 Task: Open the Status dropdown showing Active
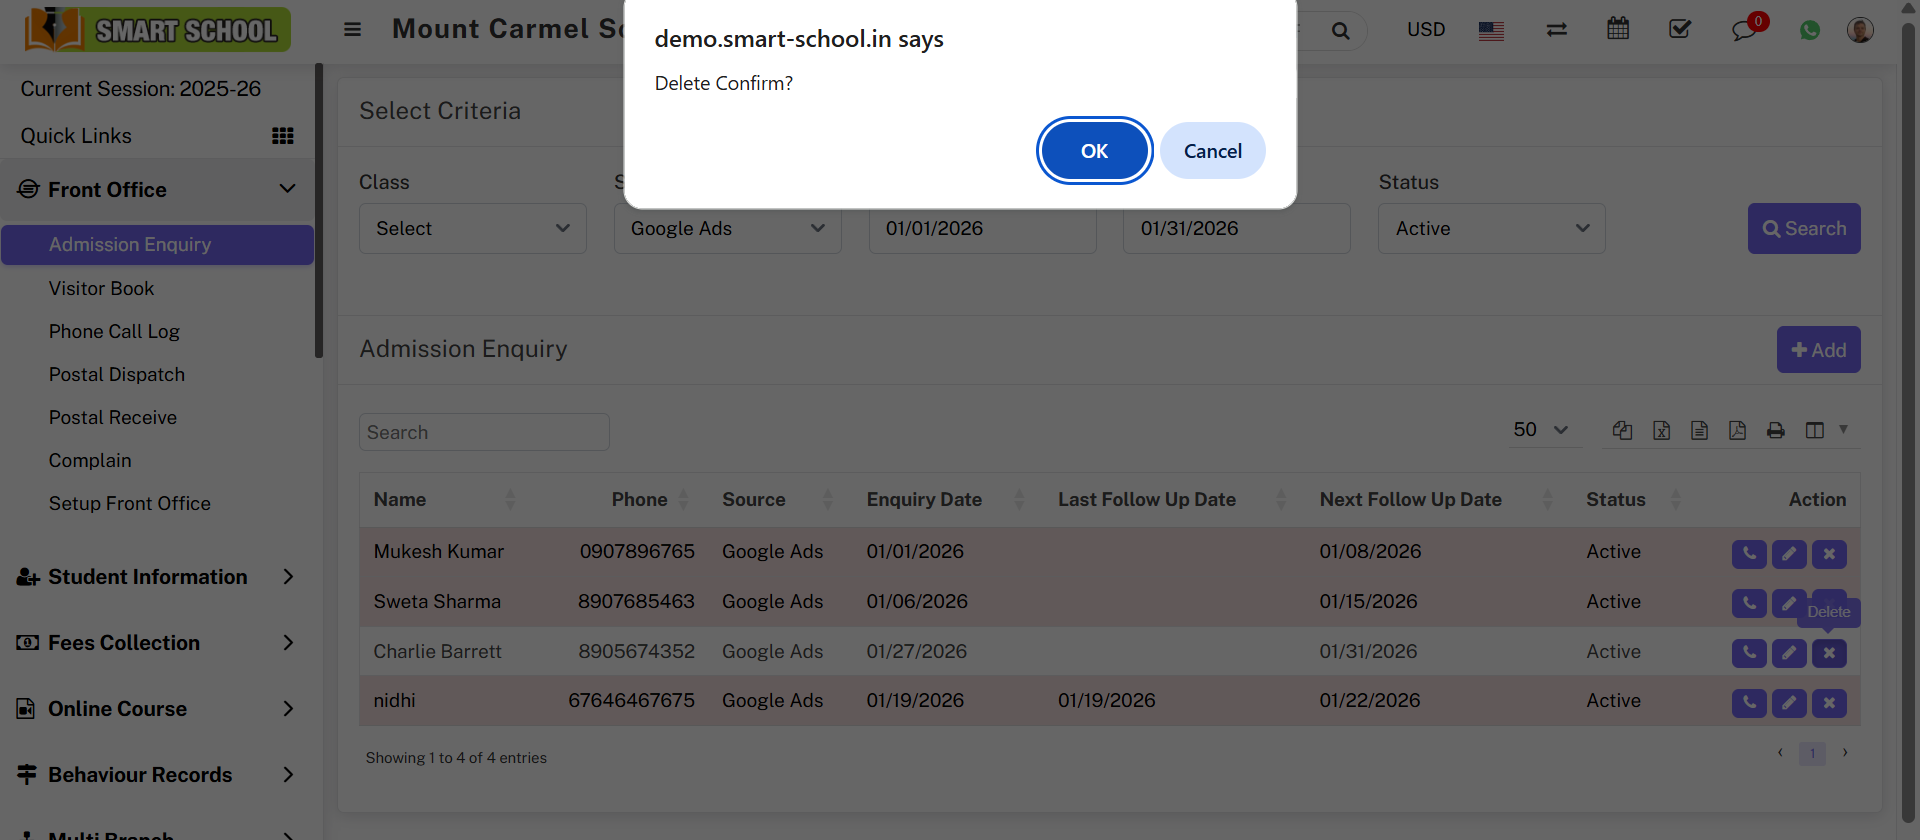coord(1490,229)
